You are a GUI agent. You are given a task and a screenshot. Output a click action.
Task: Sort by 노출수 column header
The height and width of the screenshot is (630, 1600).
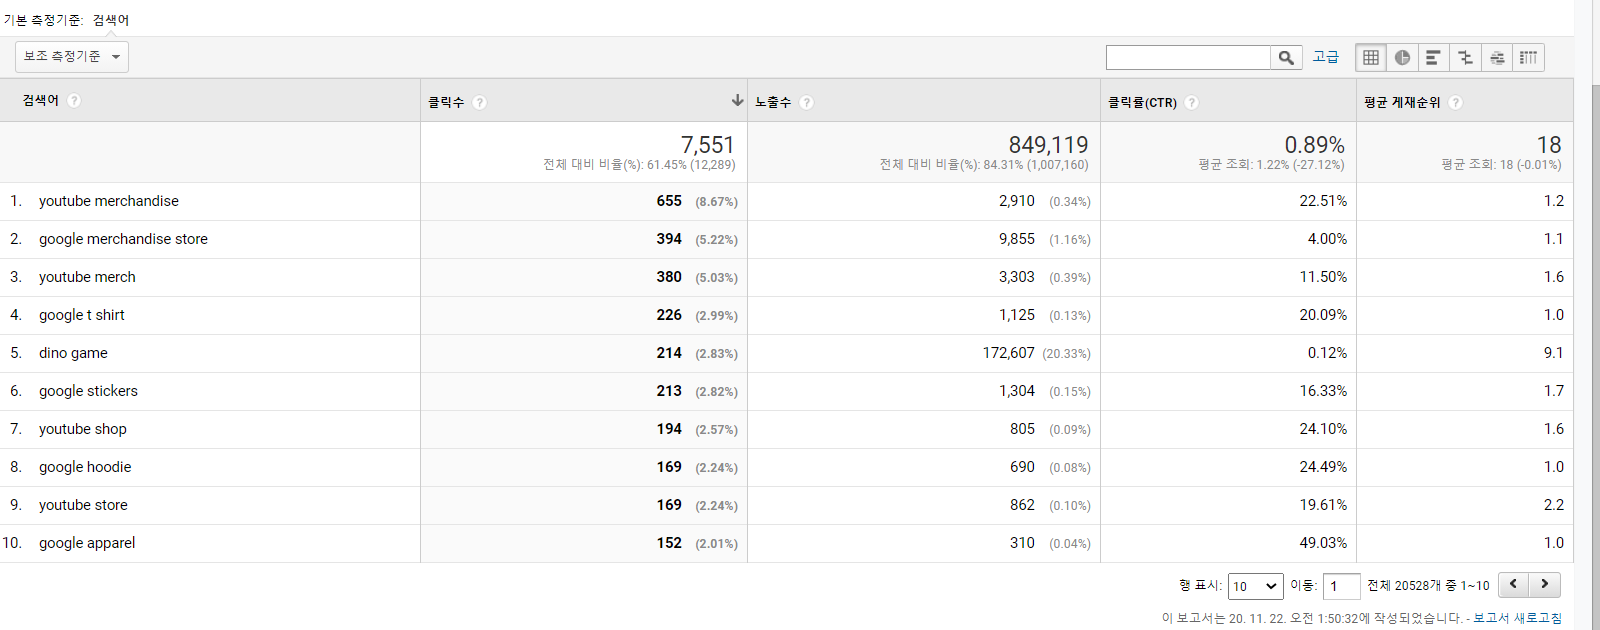773,102
